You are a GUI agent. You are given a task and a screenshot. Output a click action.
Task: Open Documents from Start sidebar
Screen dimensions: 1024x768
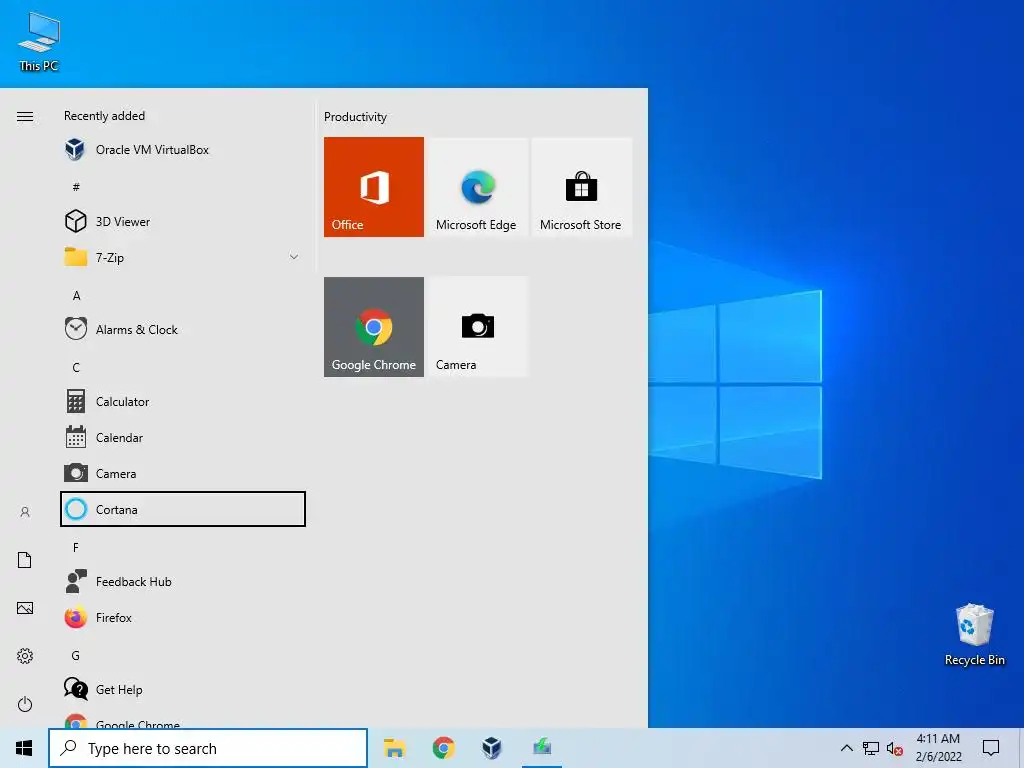tap(25, 560)
